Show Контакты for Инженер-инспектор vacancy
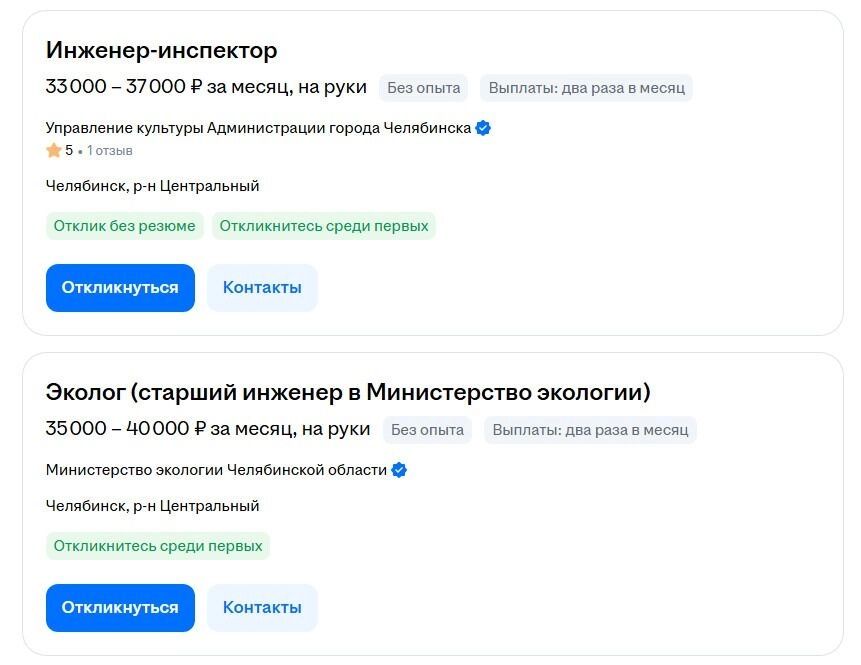 [x=262, y=288]
